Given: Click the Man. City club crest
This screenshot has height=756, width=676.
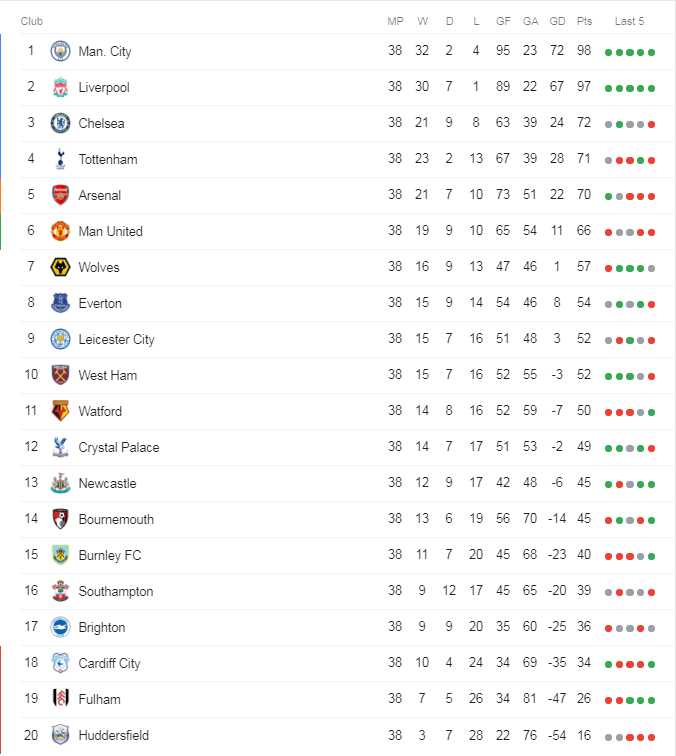Looking at the screenshot, I should [x=61, y=51].
